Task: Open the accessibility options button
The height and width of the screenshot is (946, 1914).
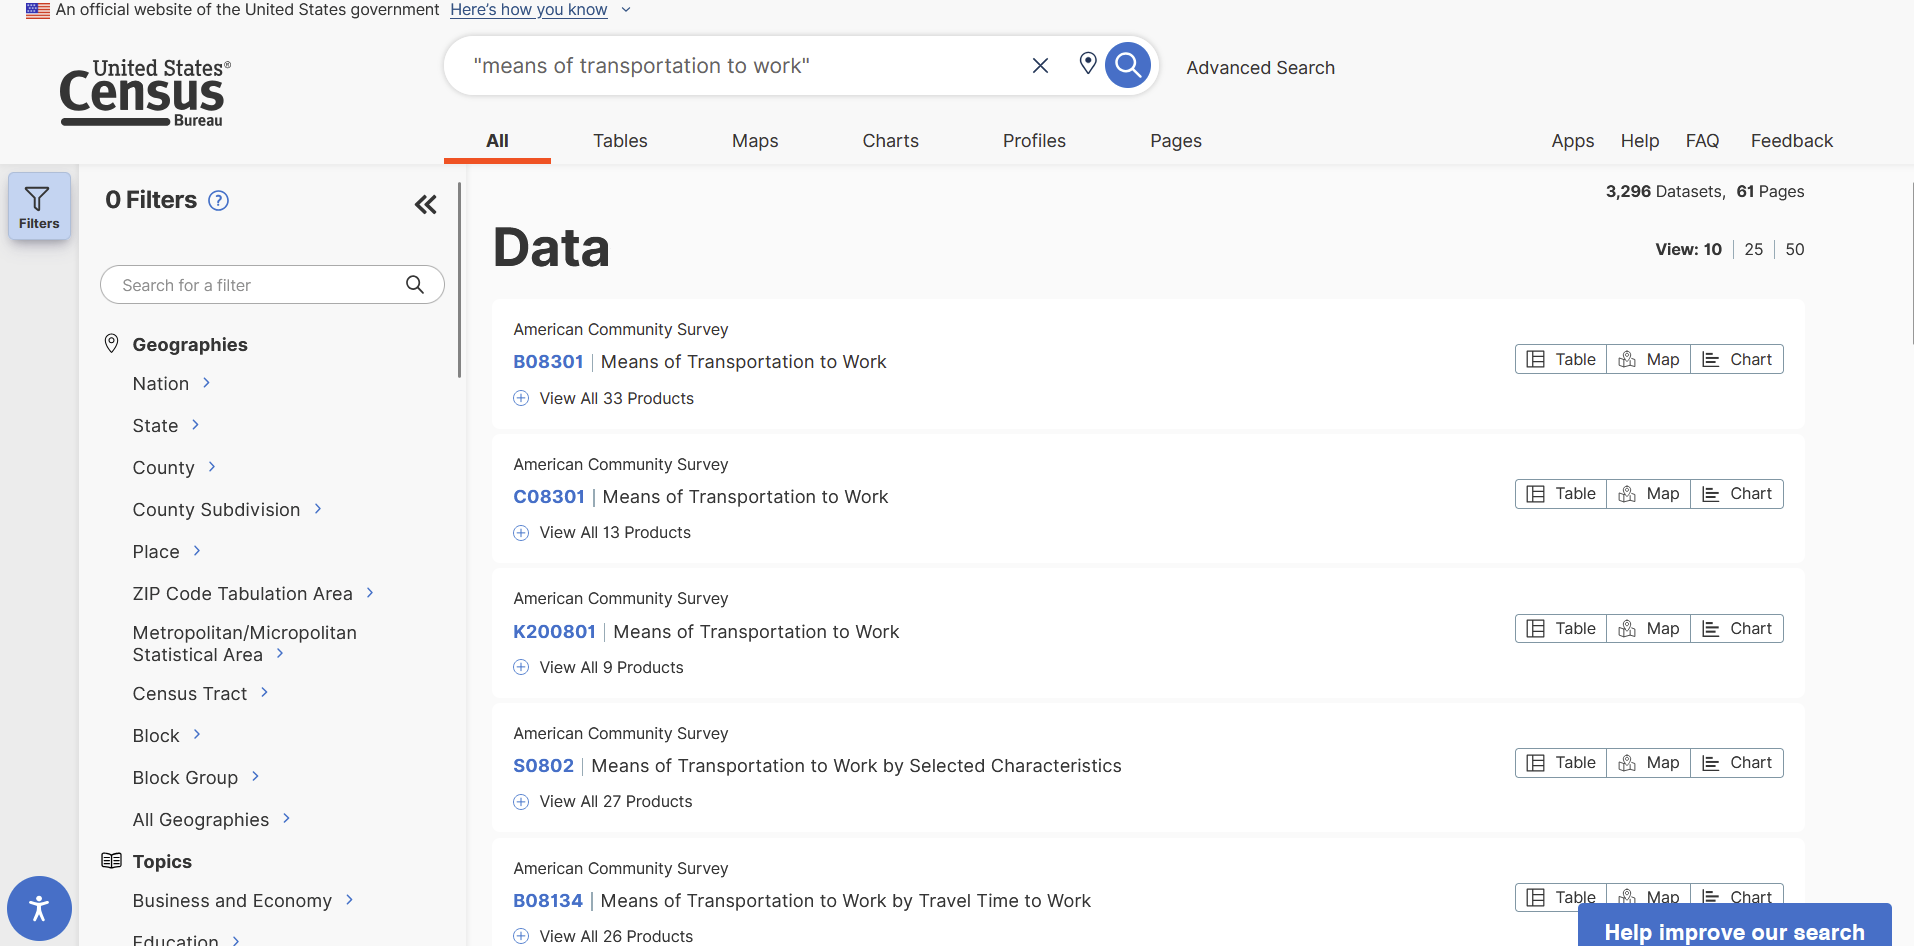Action: pos(39,909)
